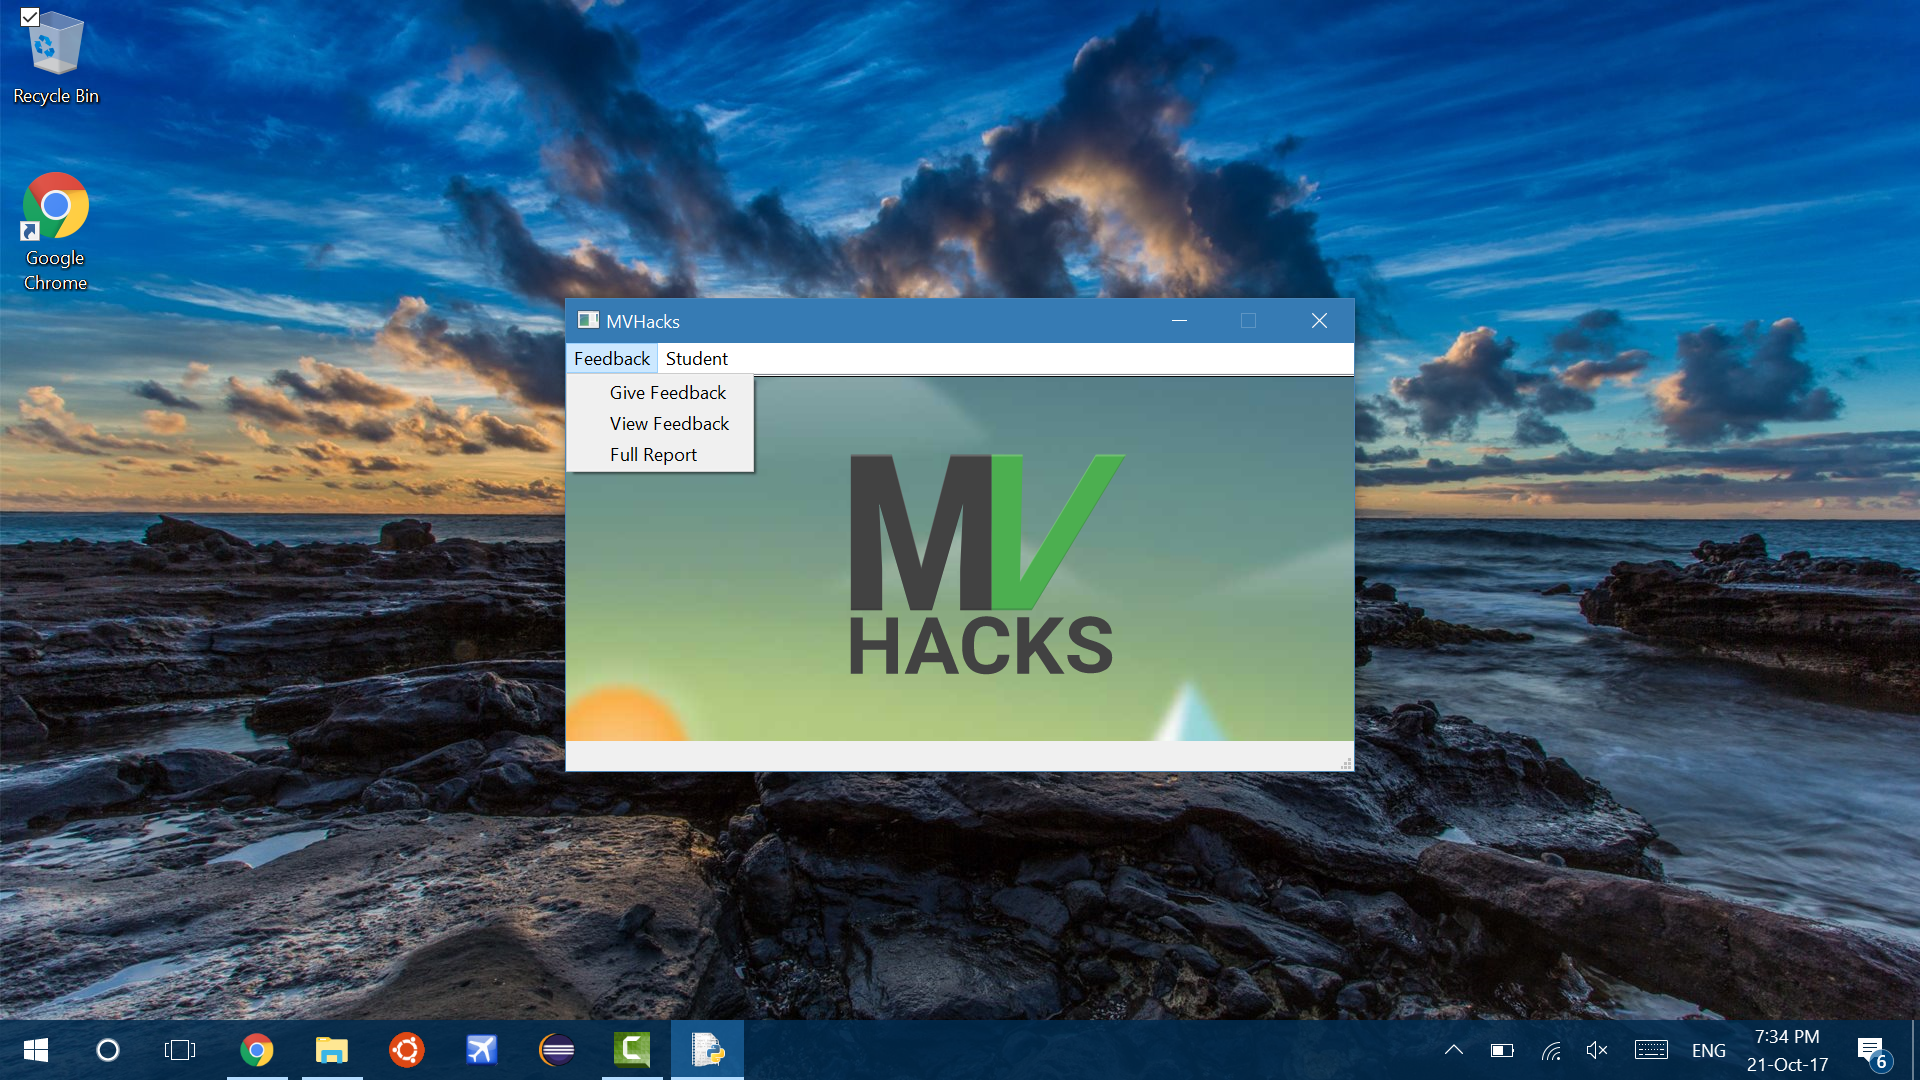The image size is (1920, 1080).
Task: Unmute the volume tray icon
Action: click(1597, 1050)
